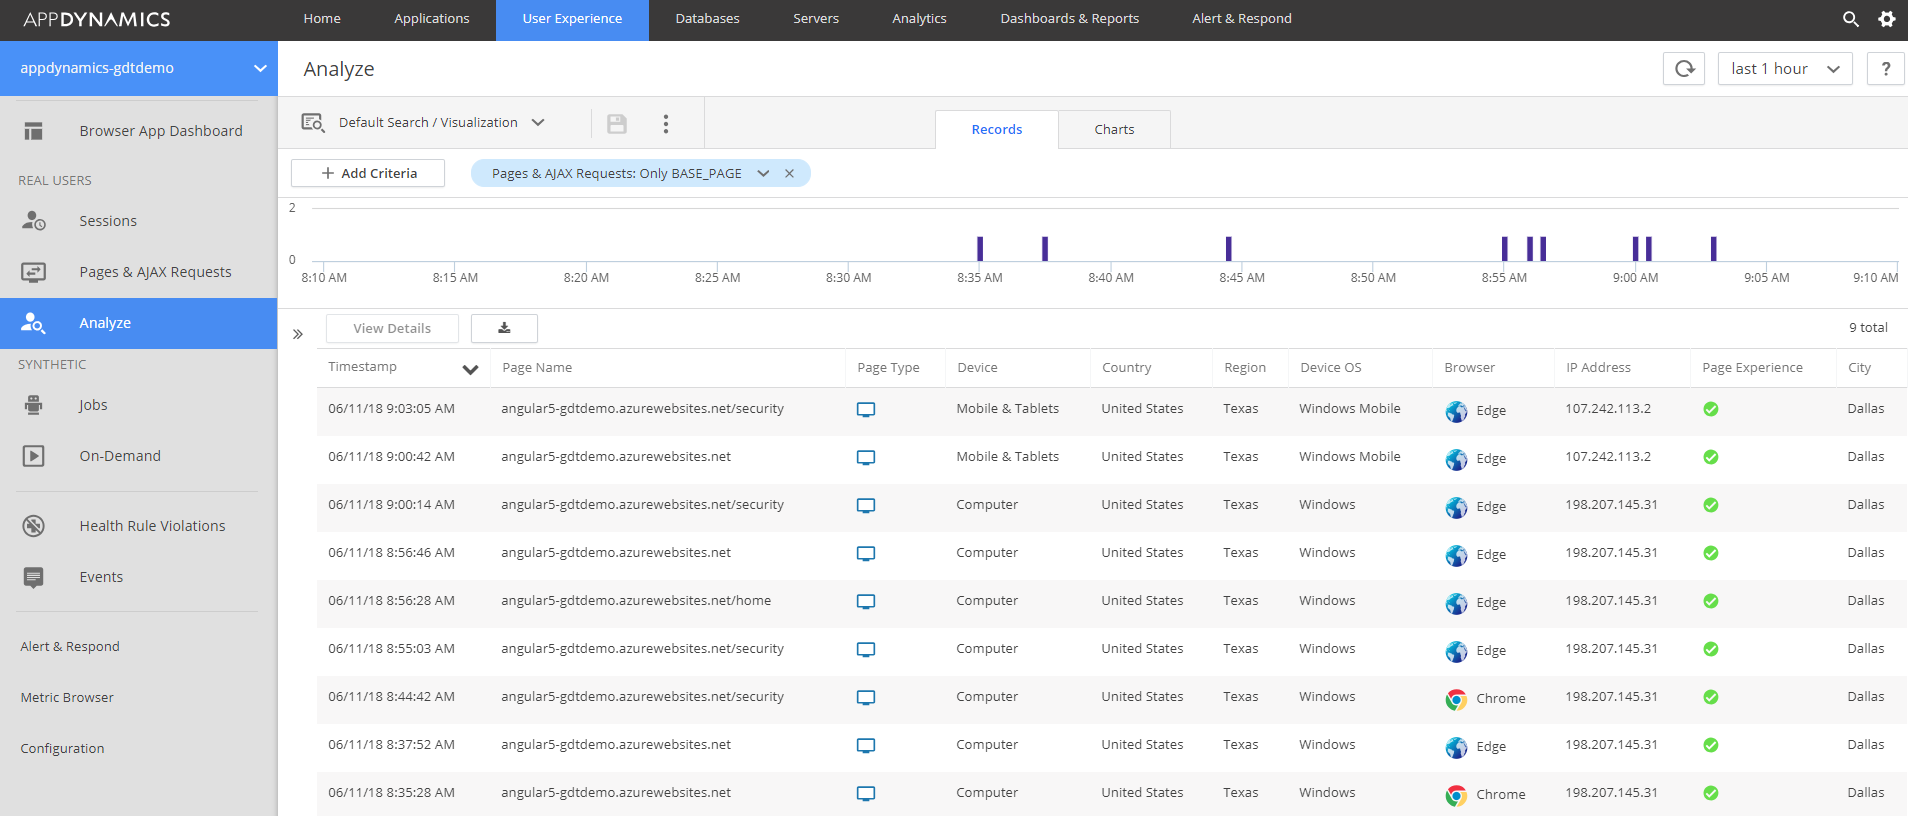Click the Events sidebar icon

coord(34,577)
